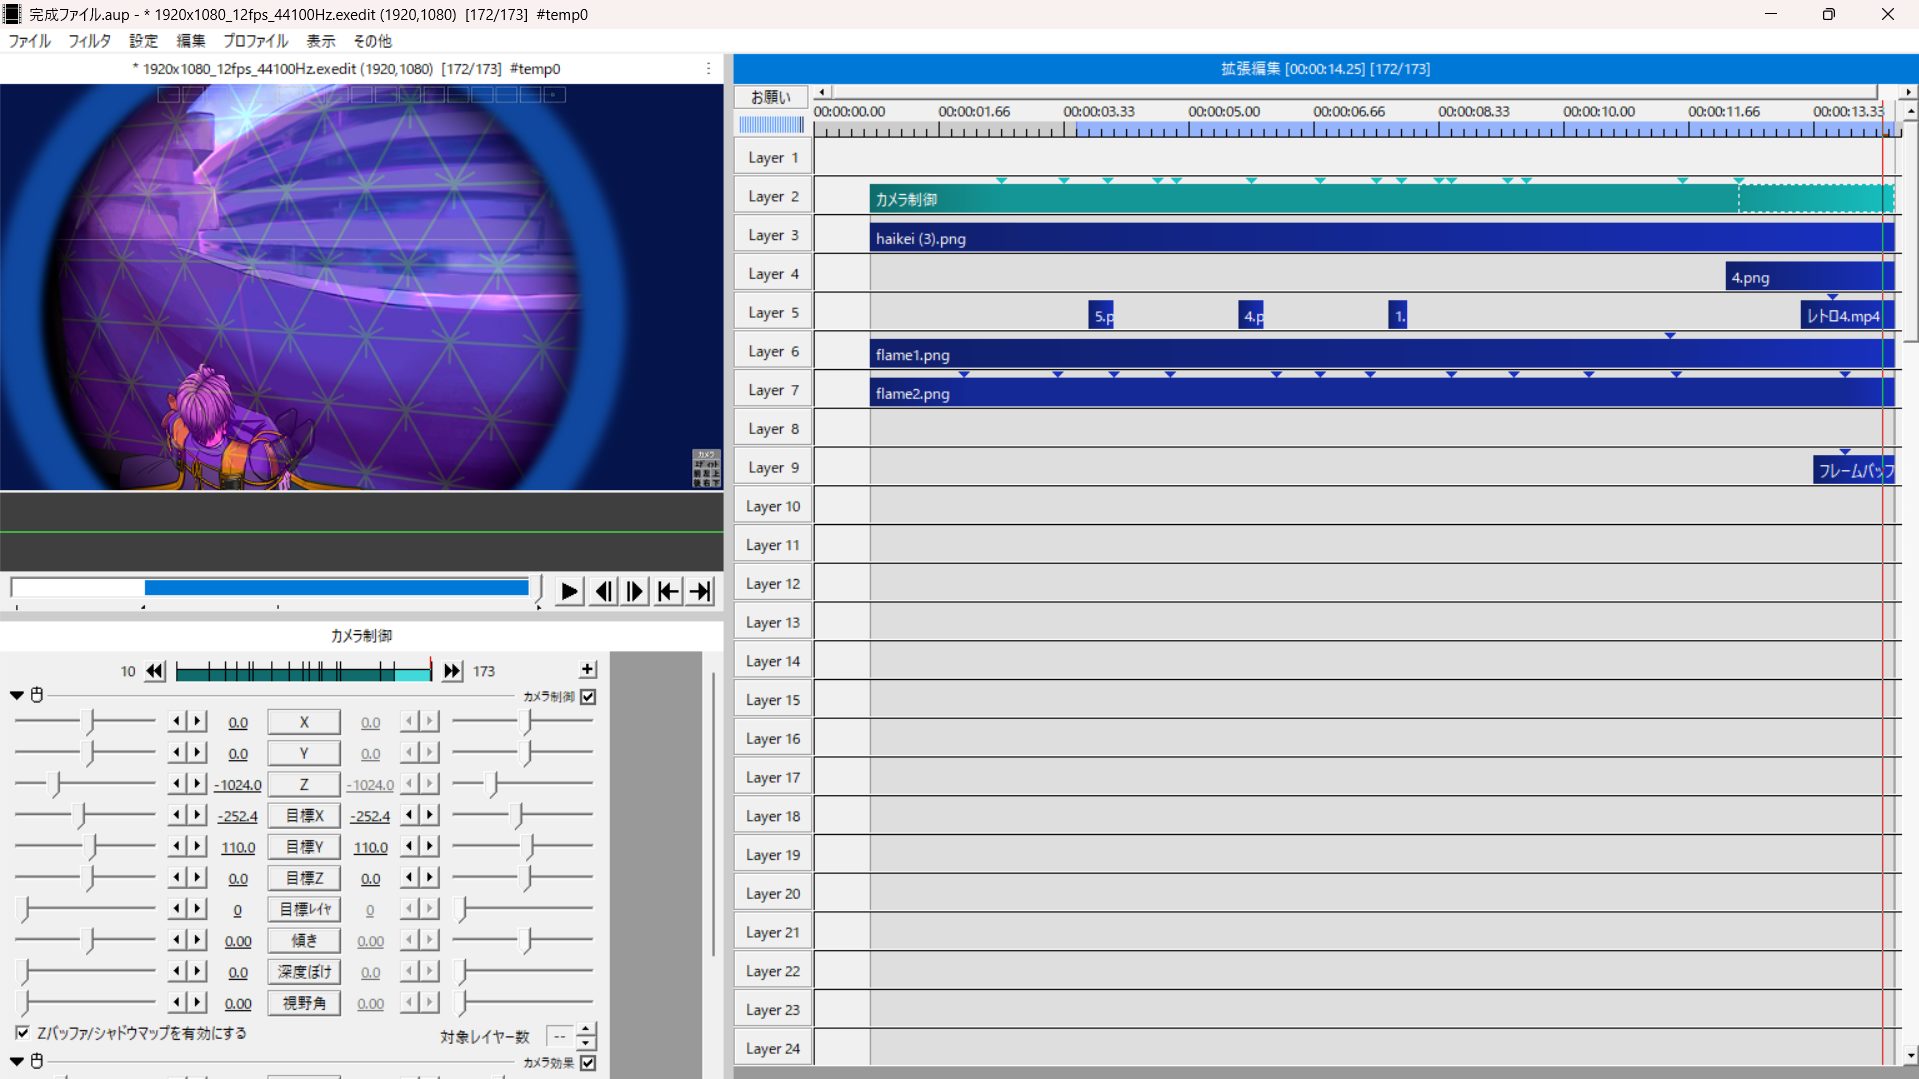Image resolution: width=1919 pixels, height=1079 pixels.
Task: Collapse the カメラ制御 section triangle
Action: click(17, 695)
